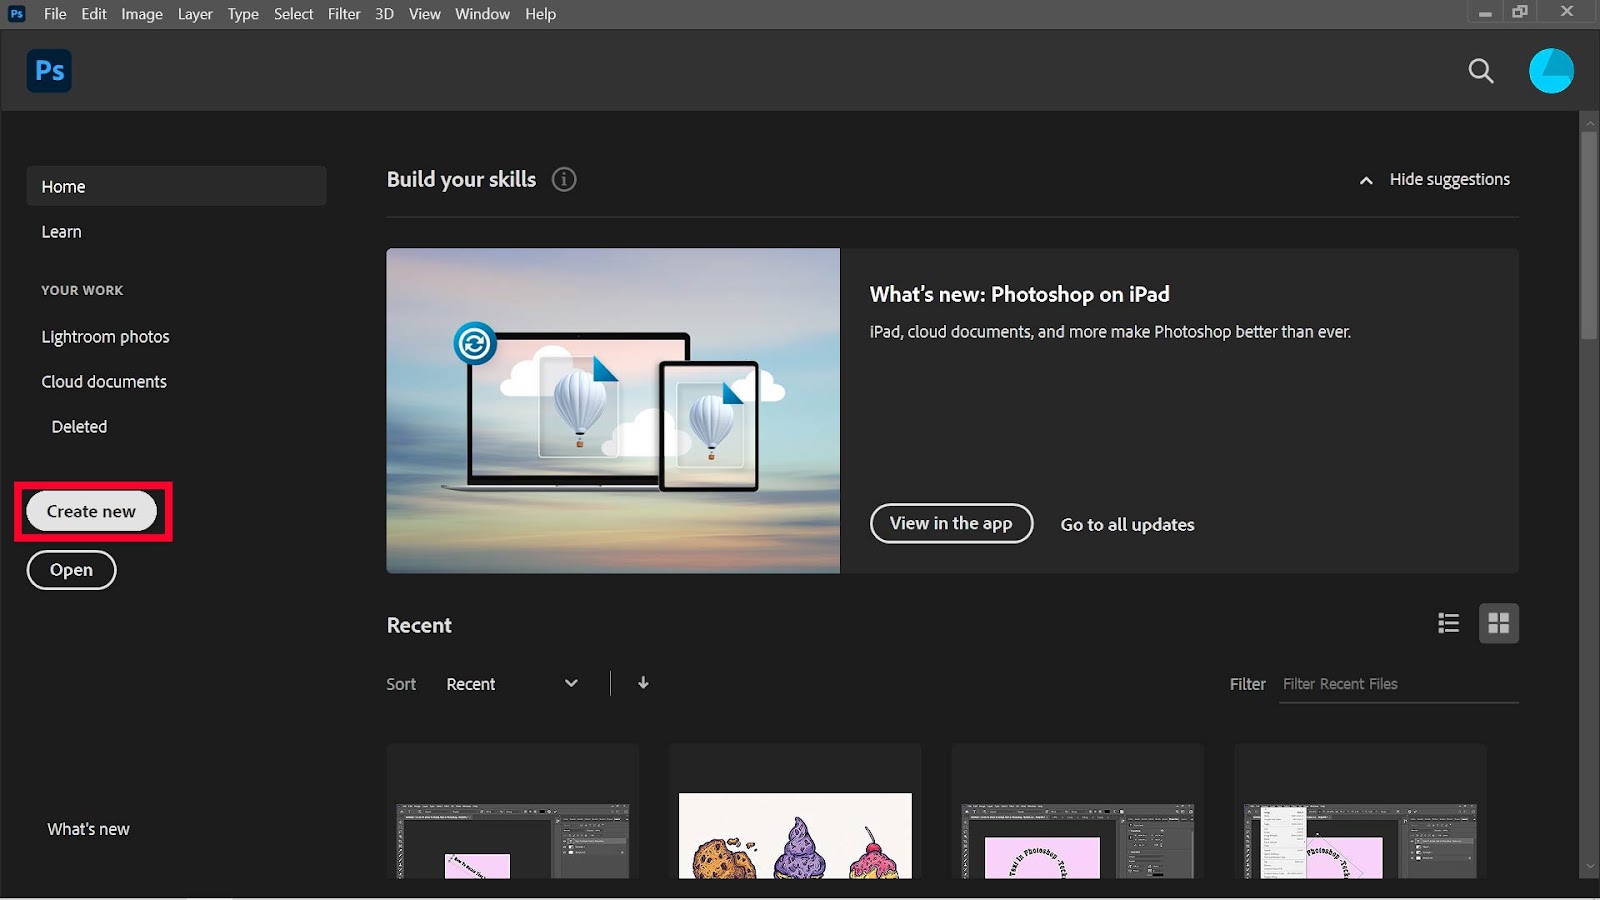The image size is (1600, 900).
Task: Open the Window menu
Action: [x=483, y=14]
